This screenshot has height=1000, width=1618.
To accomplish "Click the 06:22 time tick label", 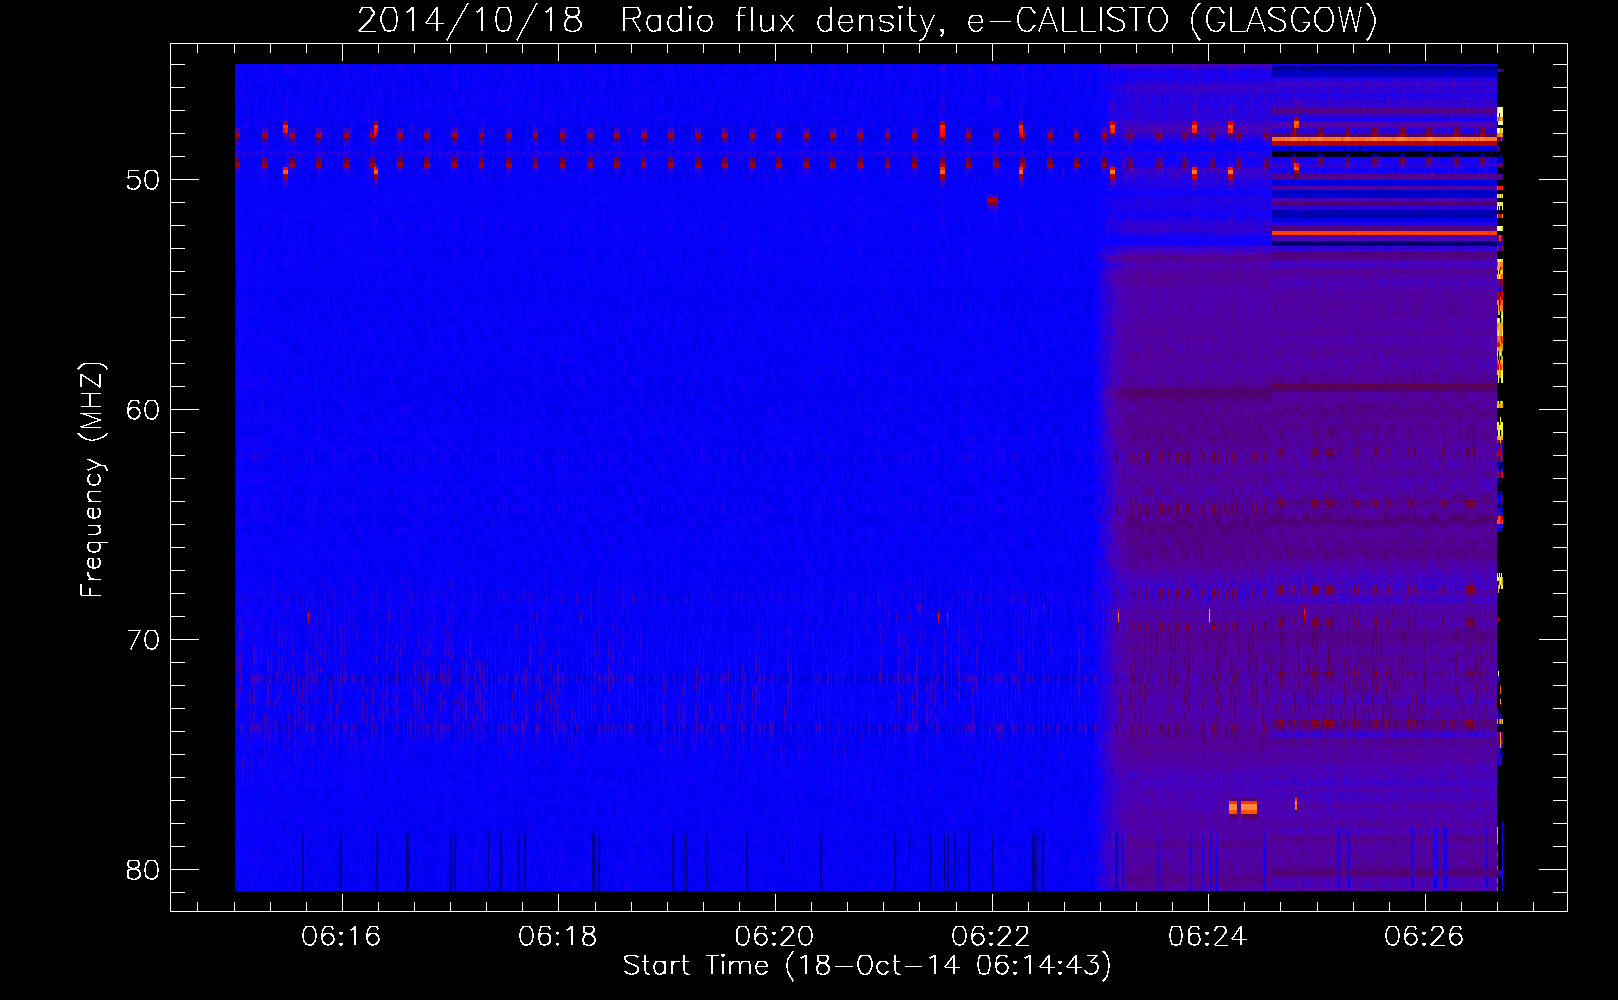I will click(992, 937).
